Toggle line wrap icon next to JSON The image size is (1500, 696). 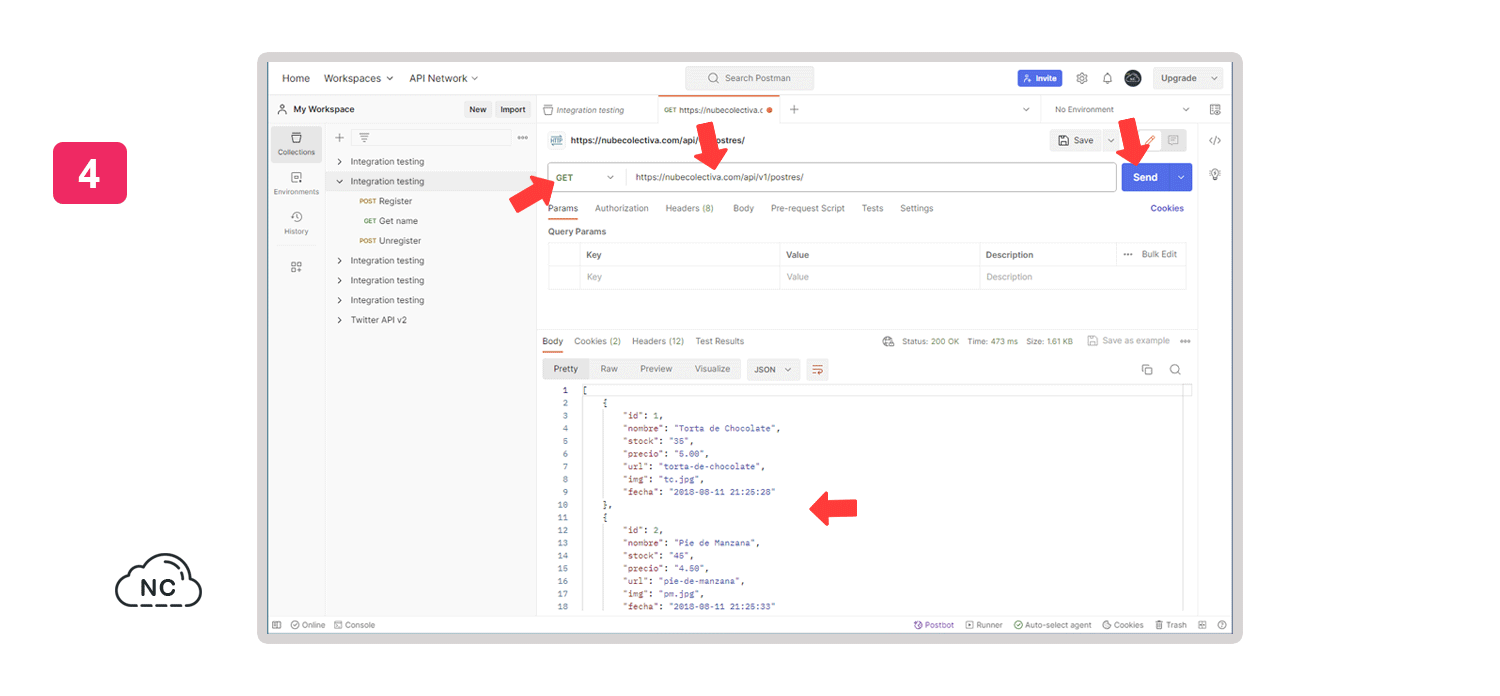click(817, 370)
